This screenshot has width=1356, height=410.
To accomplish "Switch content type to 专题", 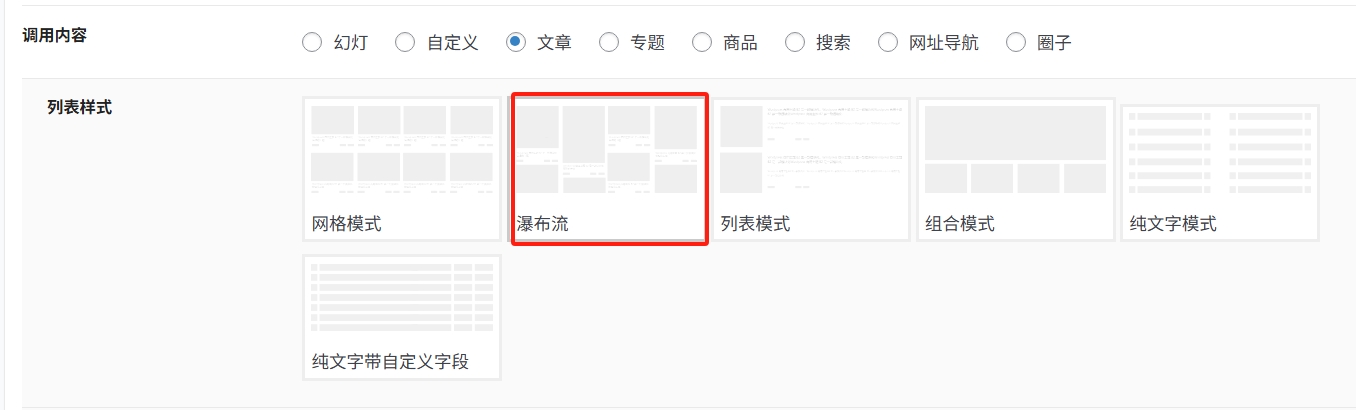I will pos(609,42).
